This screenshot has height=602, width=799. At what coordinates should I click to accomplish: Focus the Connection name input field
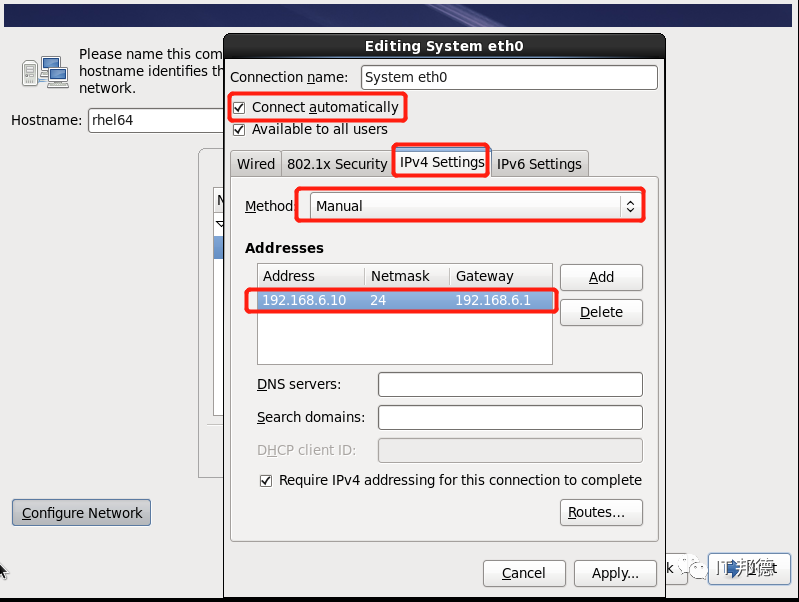(x=509, y=77)
